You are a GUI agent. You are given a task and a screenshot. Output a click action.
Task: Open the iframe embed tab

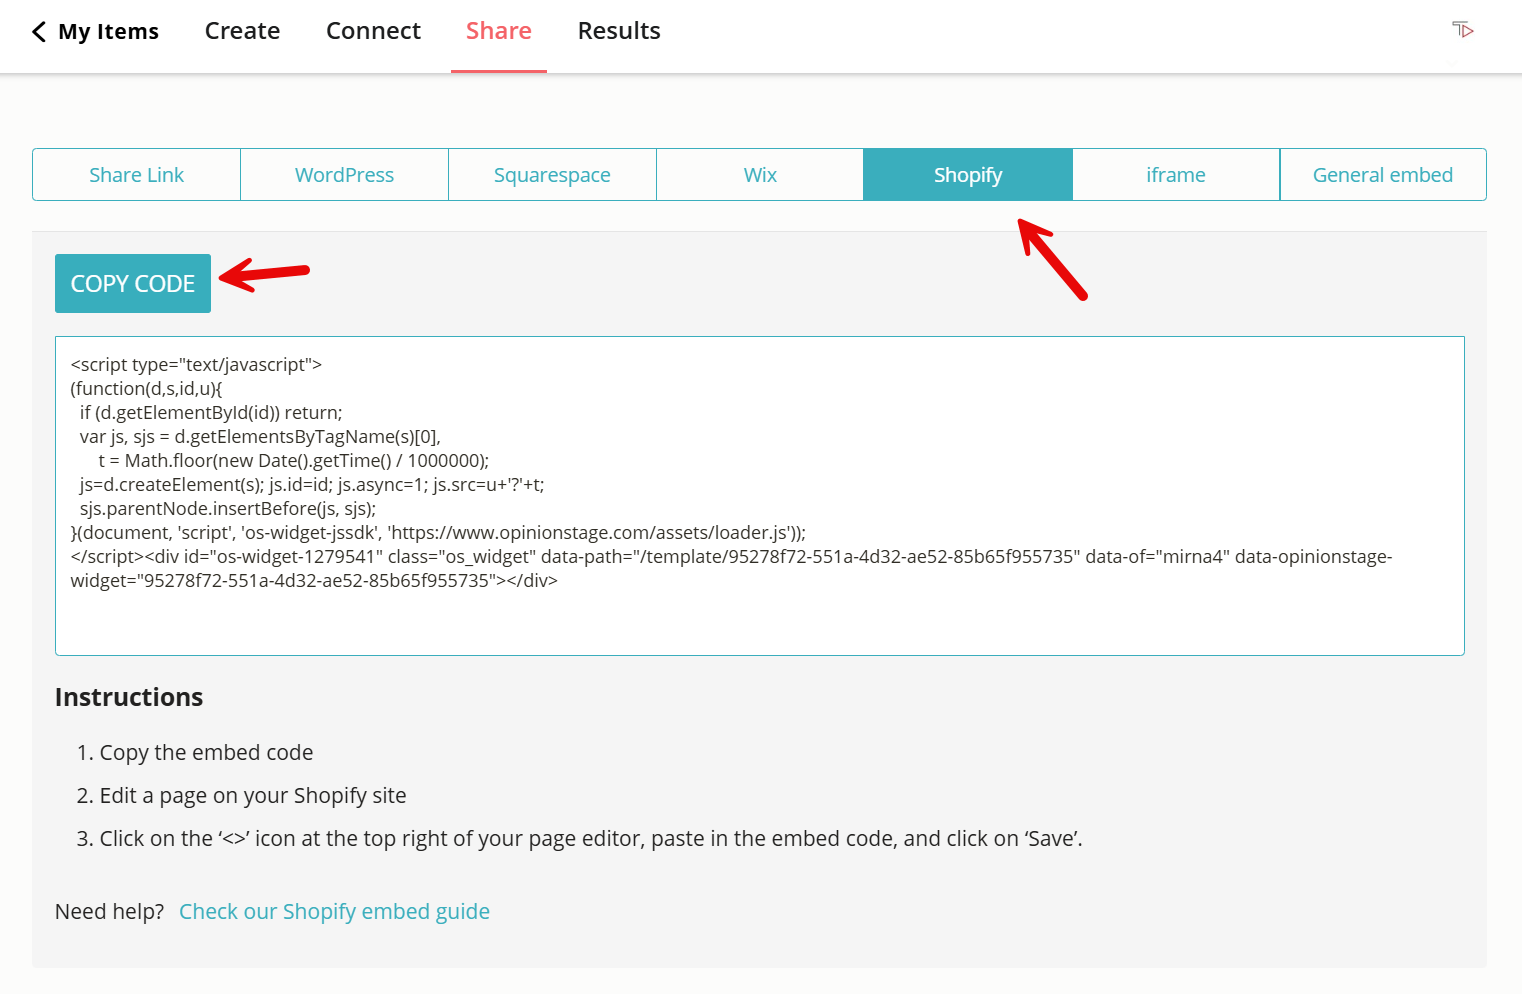coord(1175,174)
